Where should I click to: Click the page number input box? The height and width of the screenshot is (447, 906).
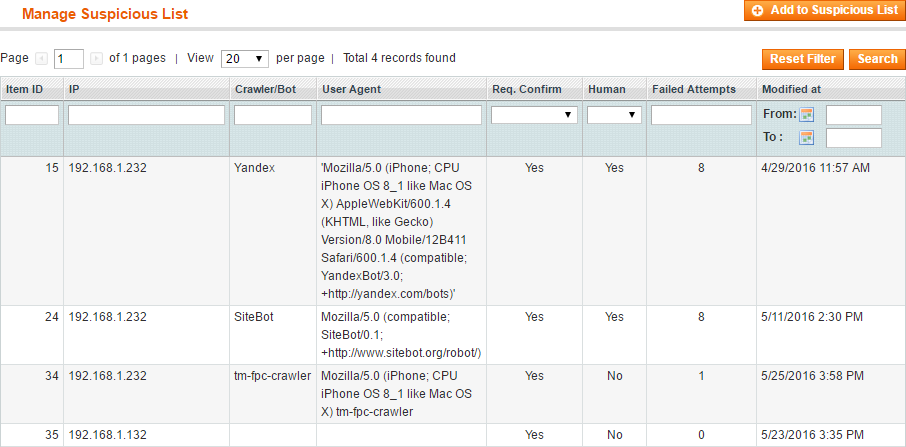click(69, 58)
